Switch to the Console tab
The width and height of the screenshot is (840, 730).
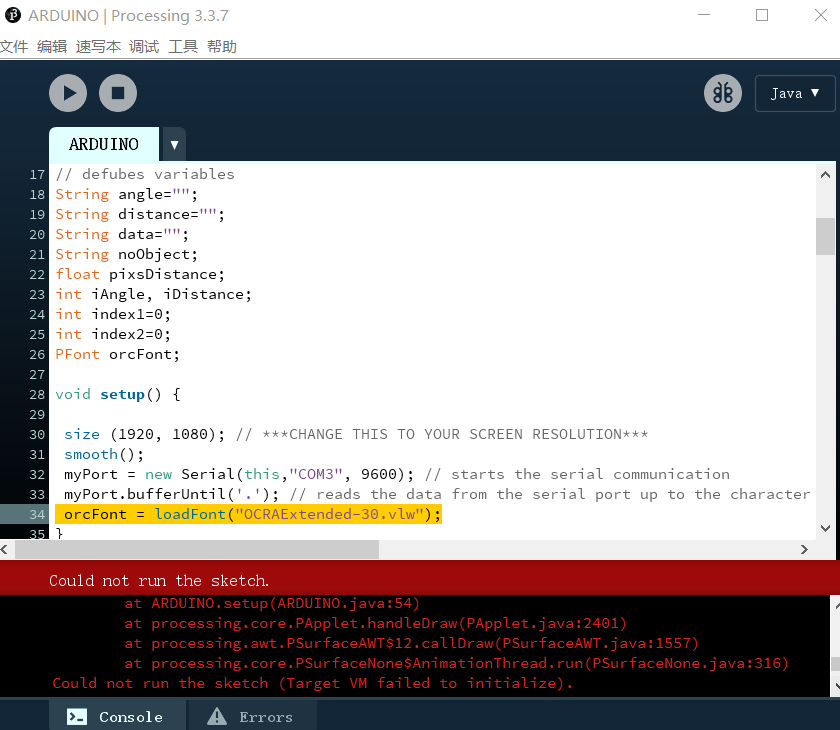[117, 716]
